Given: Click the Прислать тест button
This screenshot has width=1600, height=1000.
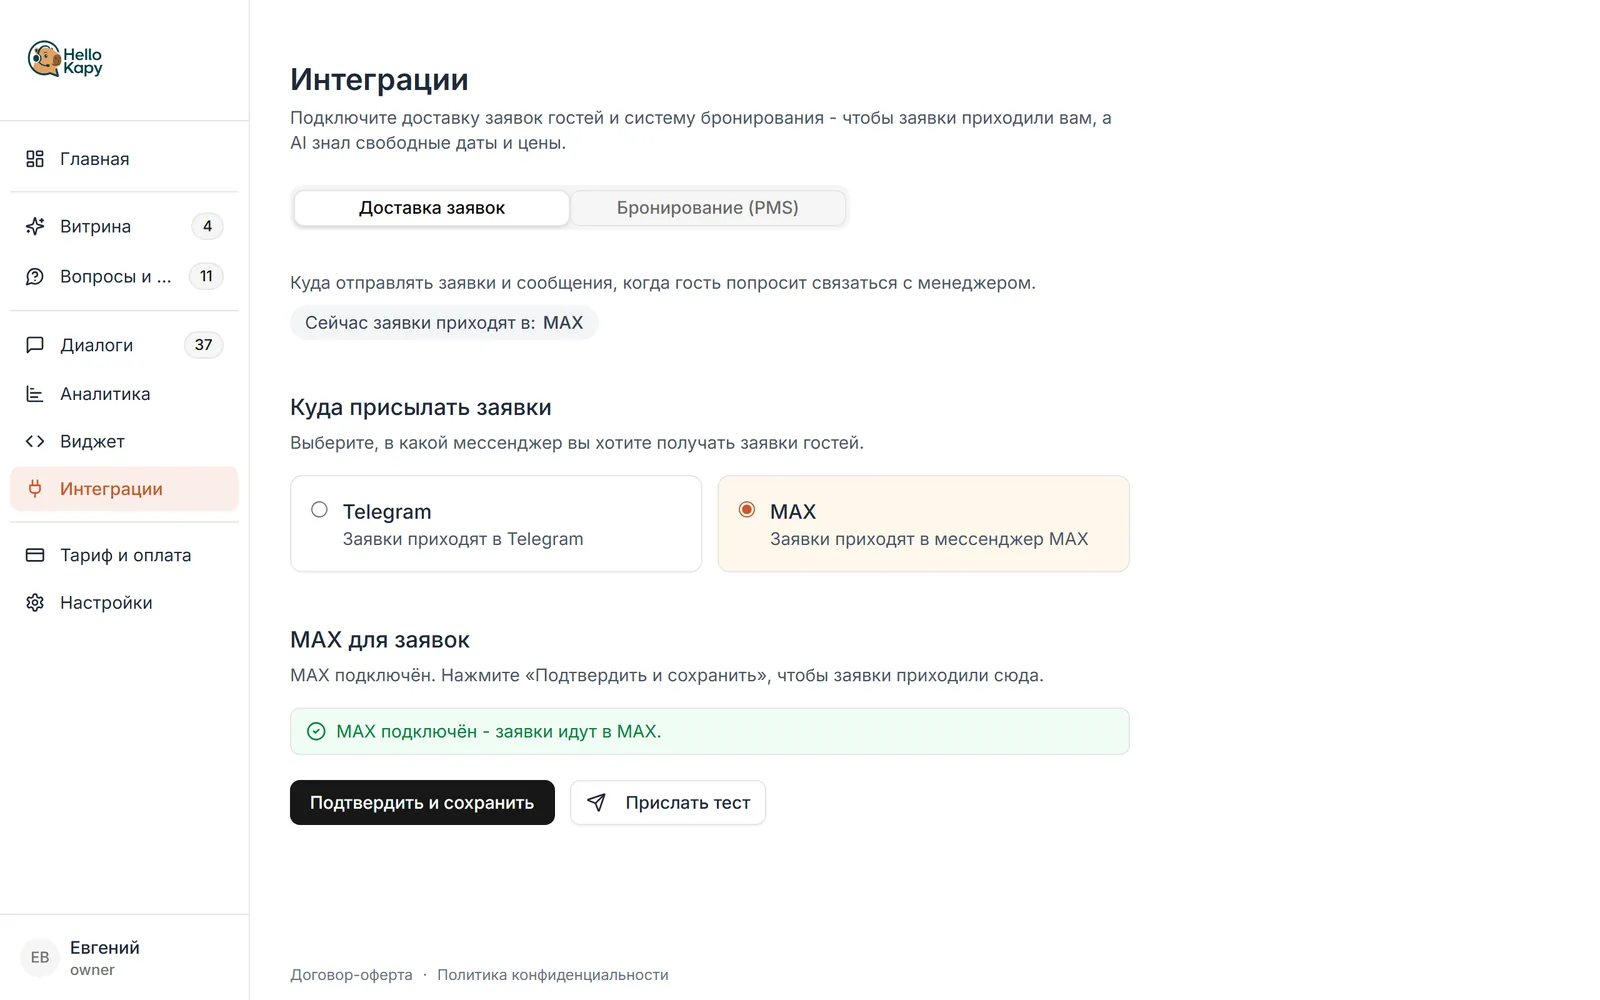Looking at the screenshot, I should point(668,802).
